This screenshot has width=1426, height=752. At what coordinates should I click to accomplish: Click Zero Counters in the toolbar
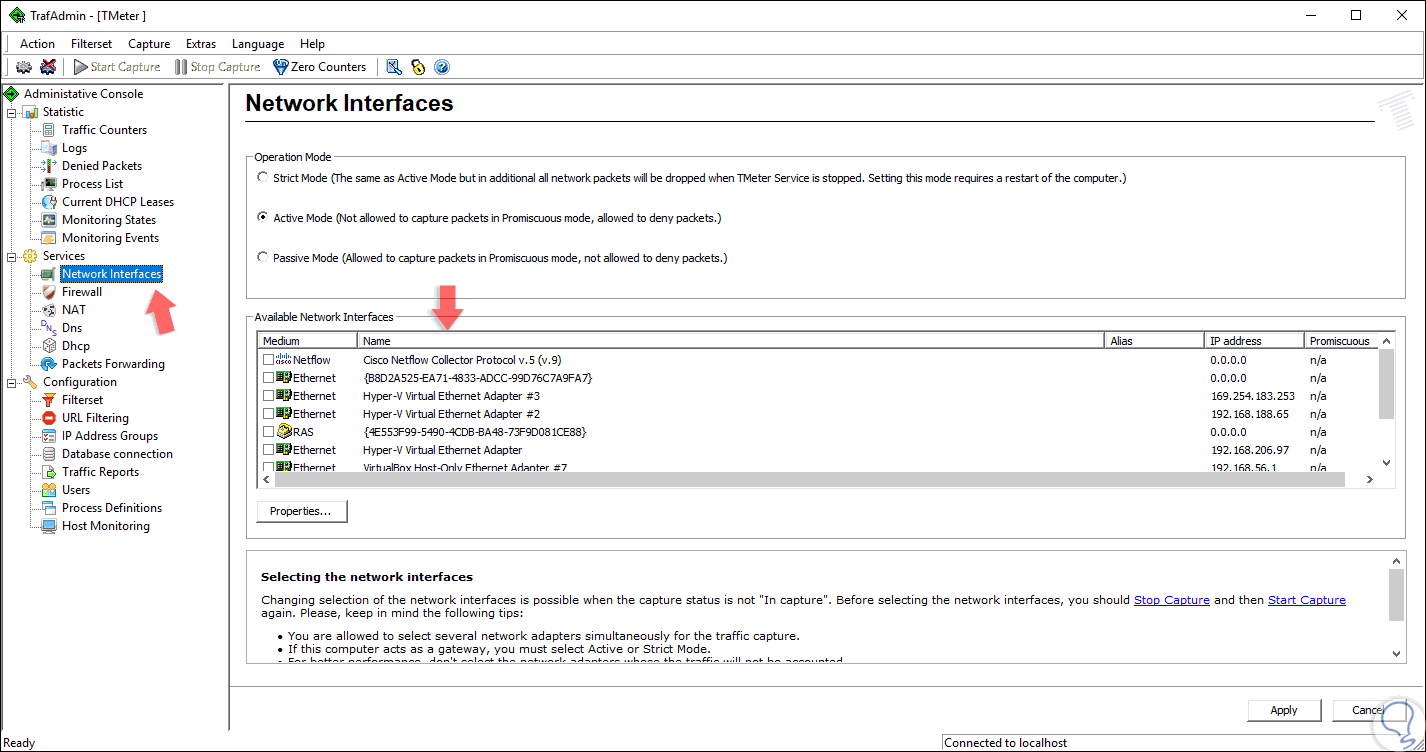pos(319,67)
